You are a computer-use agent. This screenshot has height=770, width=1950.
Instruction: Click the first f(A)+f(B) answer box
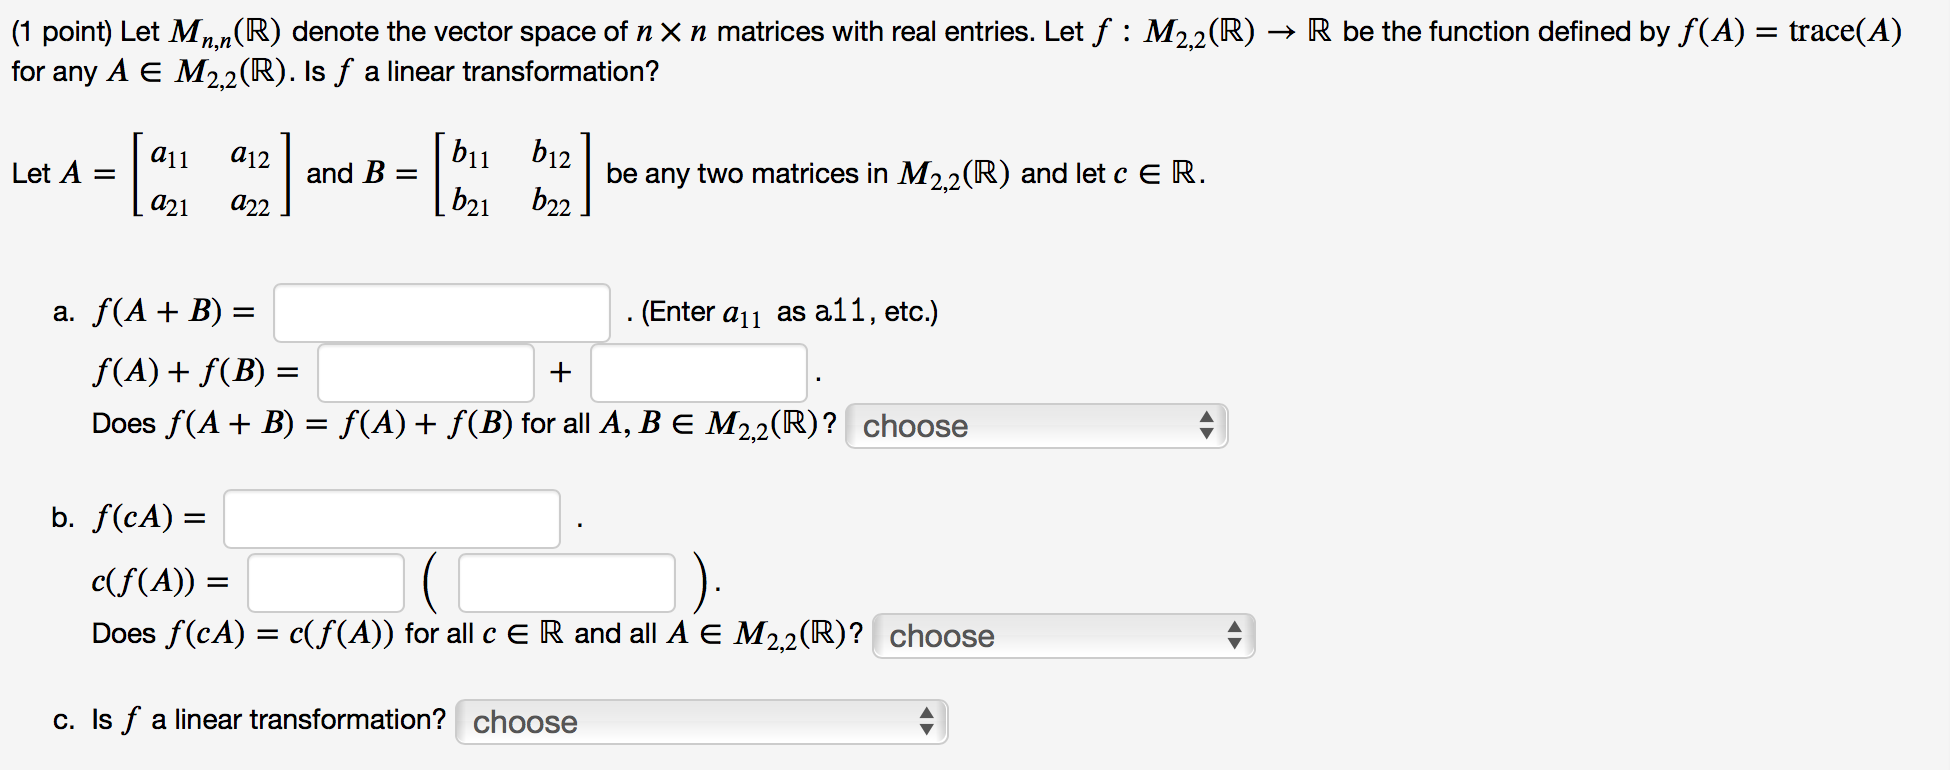click(425, 372)
